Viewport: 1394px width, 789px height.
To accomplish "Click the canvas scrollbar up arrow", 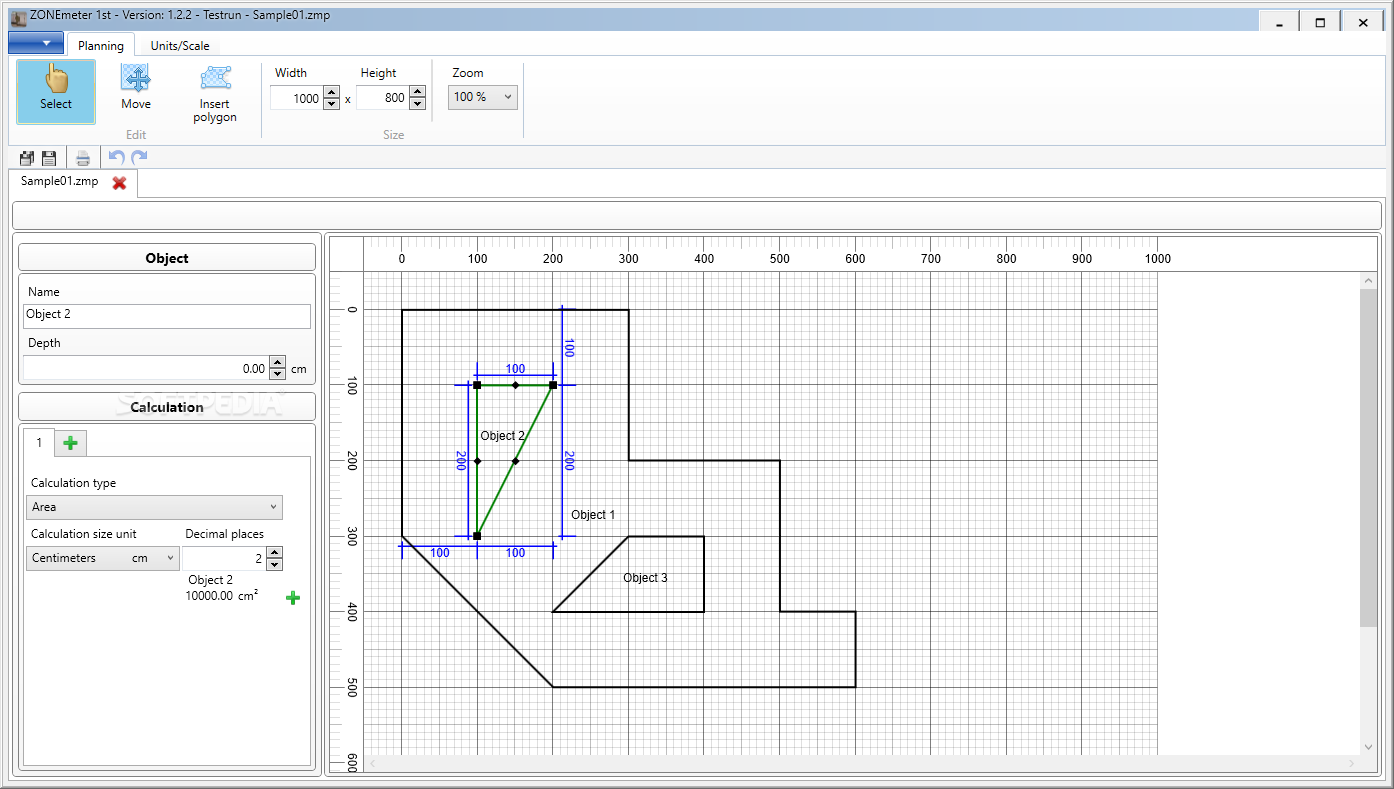I will (1369, 282).
